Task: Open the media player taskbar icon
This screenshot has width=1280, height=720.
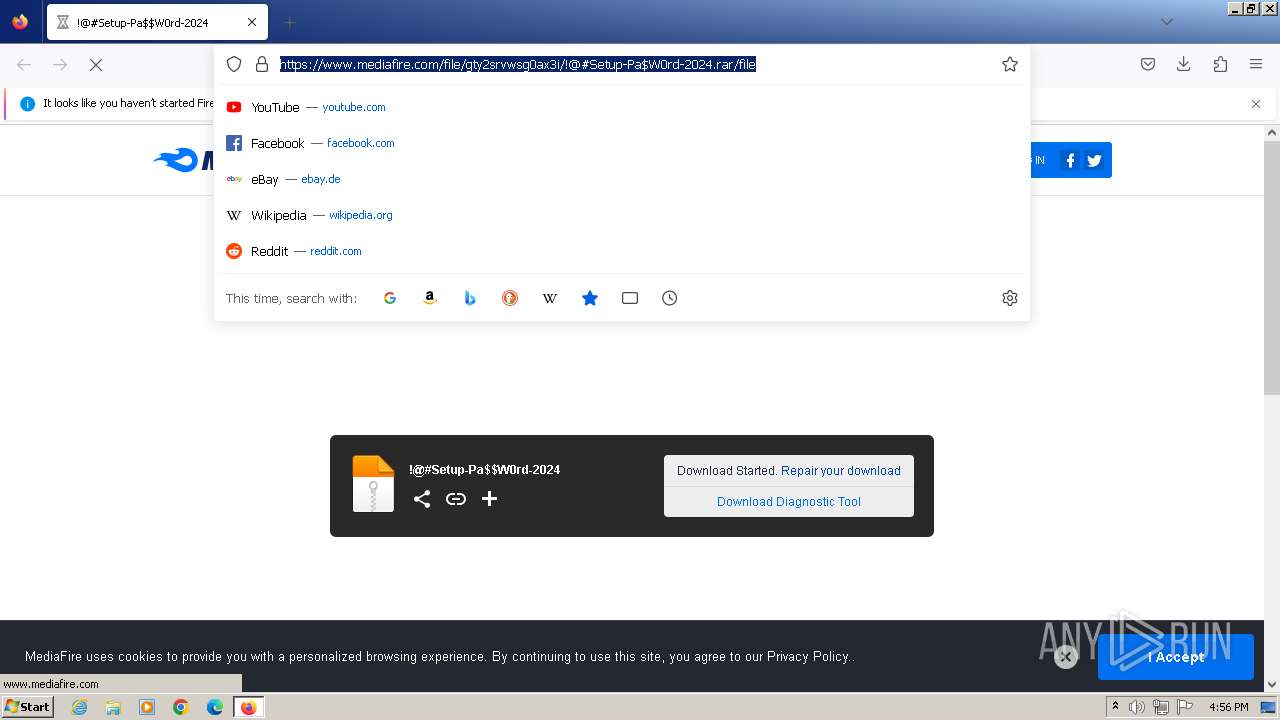Action: click(147, 707)
